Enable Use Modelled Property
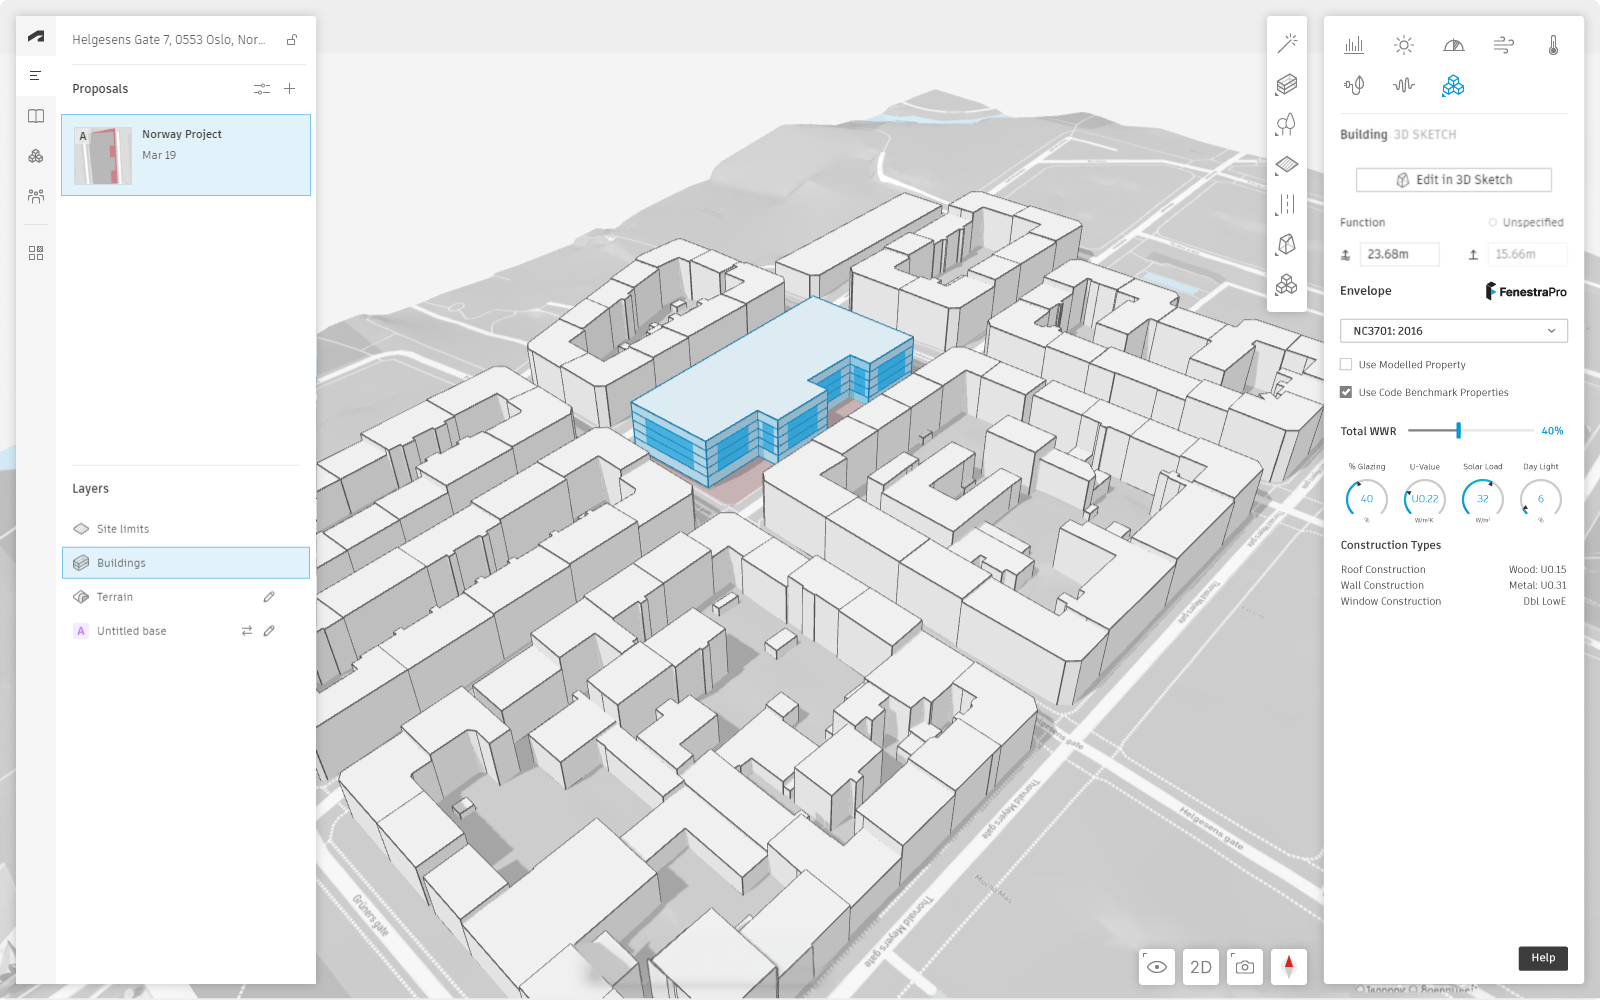1600x1000 pixels. click(1346, 364)
